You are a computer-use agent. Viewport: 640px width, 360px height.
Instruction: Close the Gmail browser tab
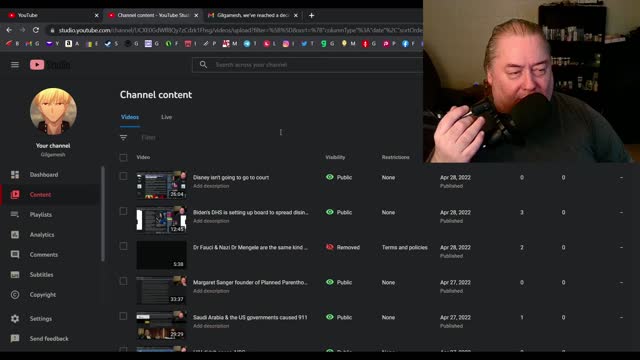(296, 16)
